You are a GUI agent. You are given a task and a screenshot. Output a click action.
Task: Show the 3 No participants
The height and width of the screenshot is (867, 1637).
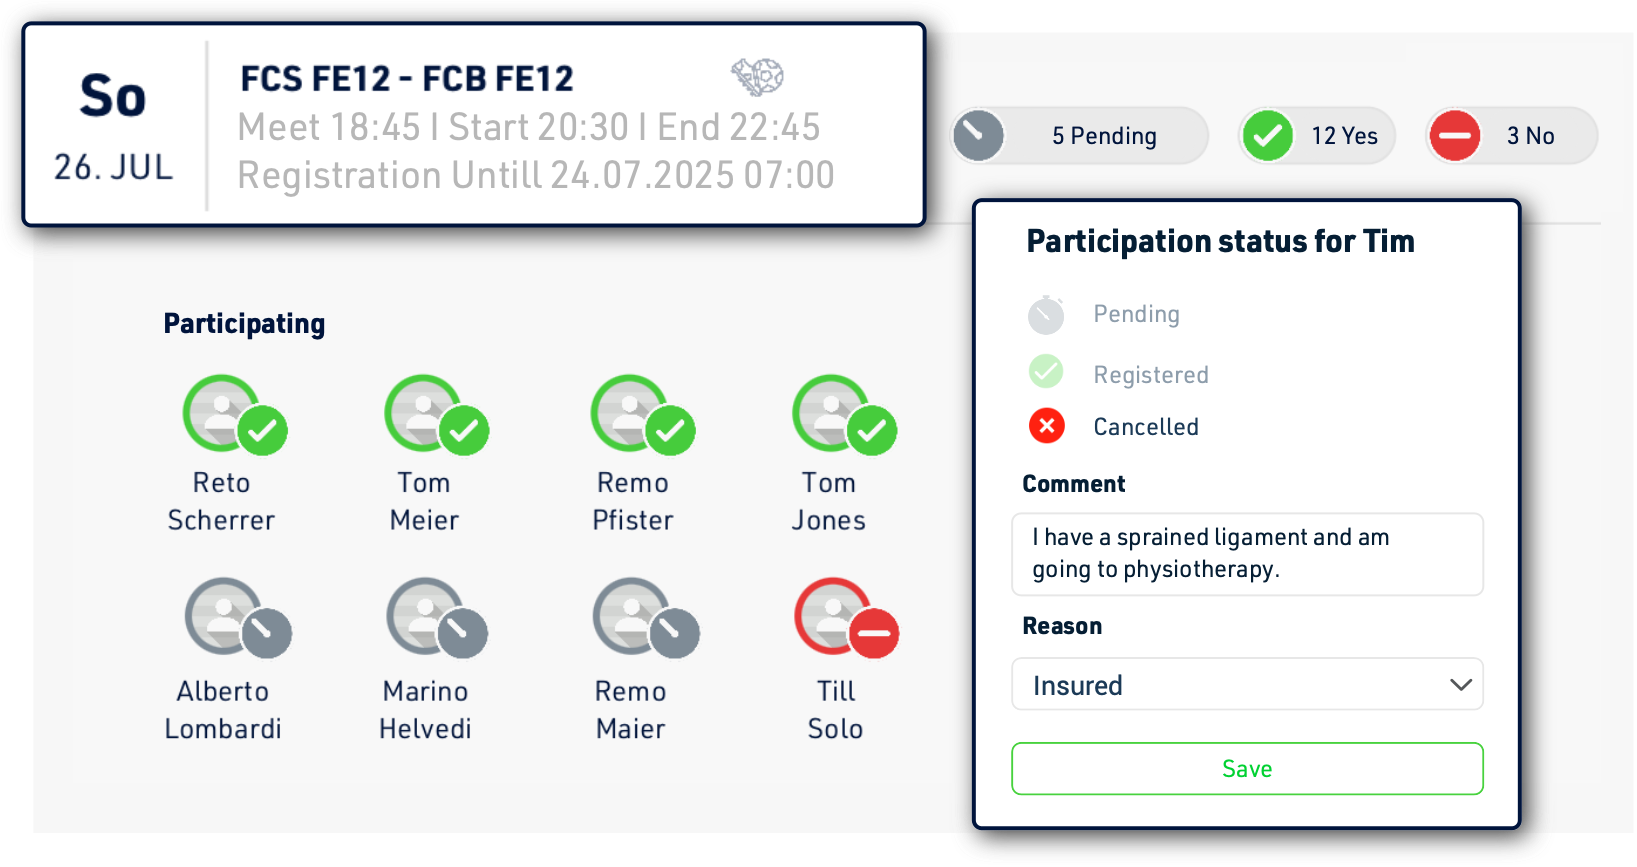point(1510,136)
